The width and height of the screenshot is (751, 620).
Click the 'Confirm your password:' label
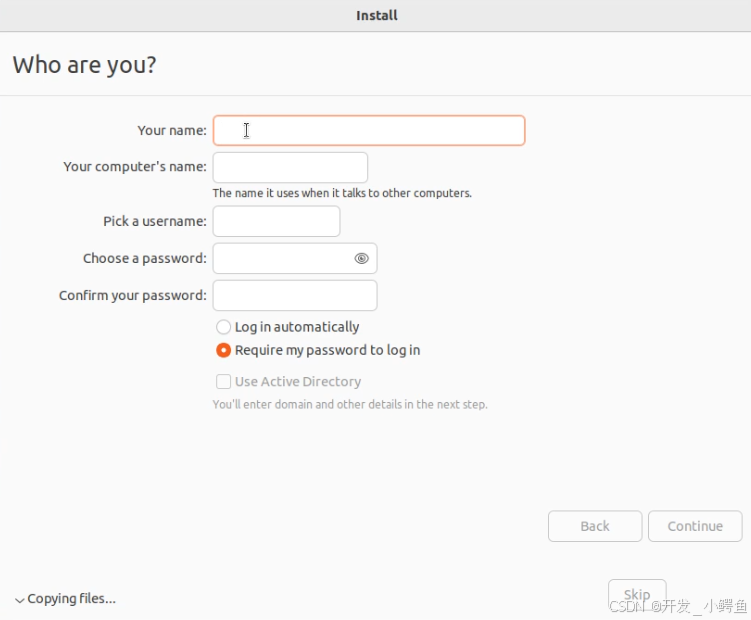pos(133,295)
